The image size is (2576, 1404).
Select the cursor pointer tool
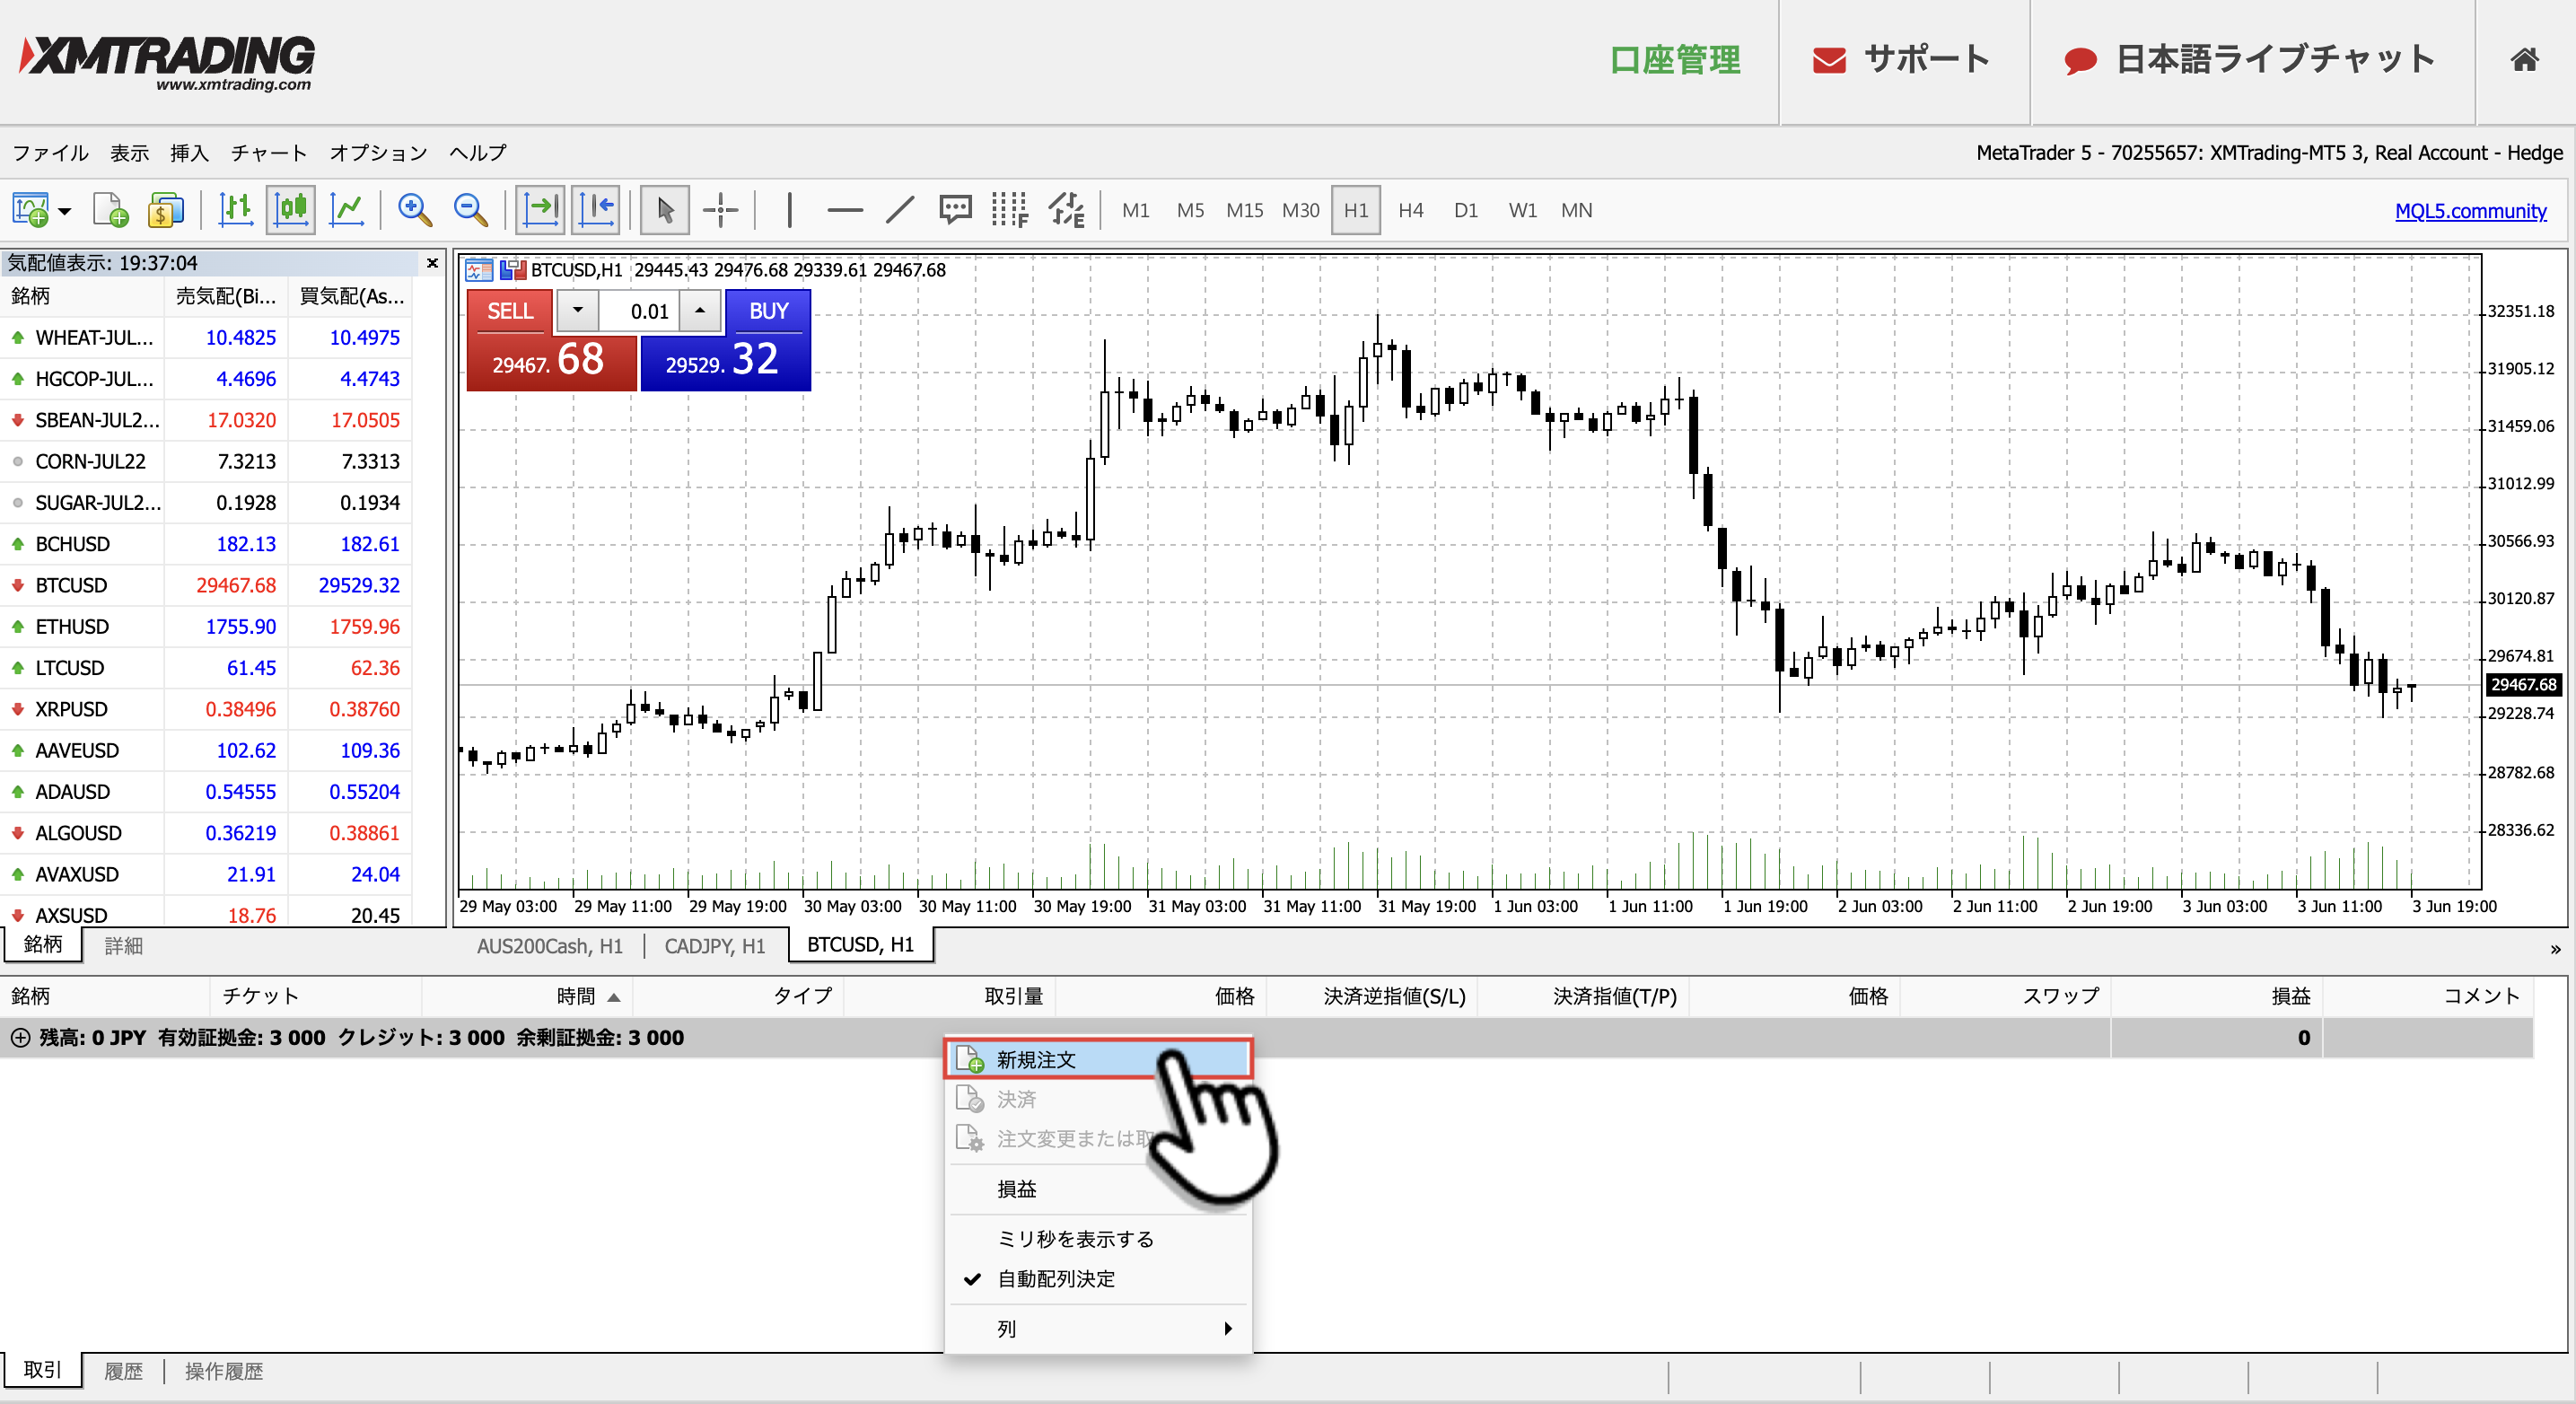click(x=665, y=210)
